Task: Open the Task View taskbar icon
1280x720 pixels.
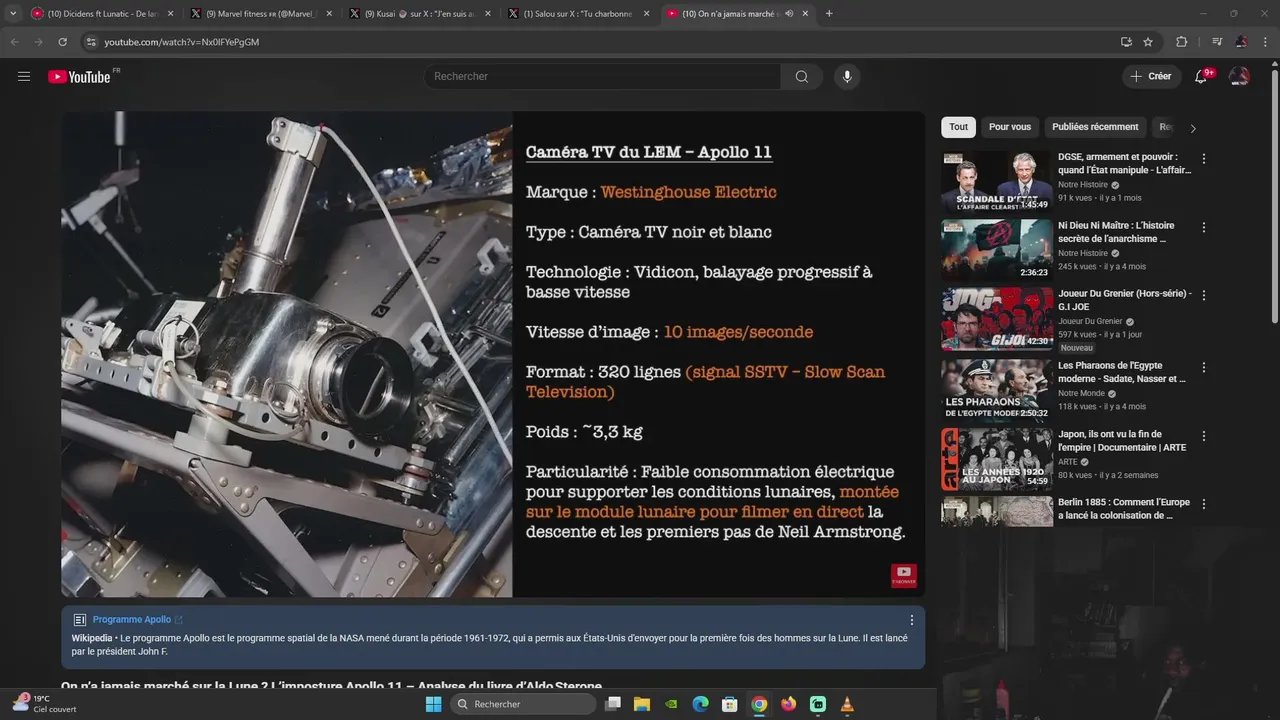Action: (x=613, y=704)
